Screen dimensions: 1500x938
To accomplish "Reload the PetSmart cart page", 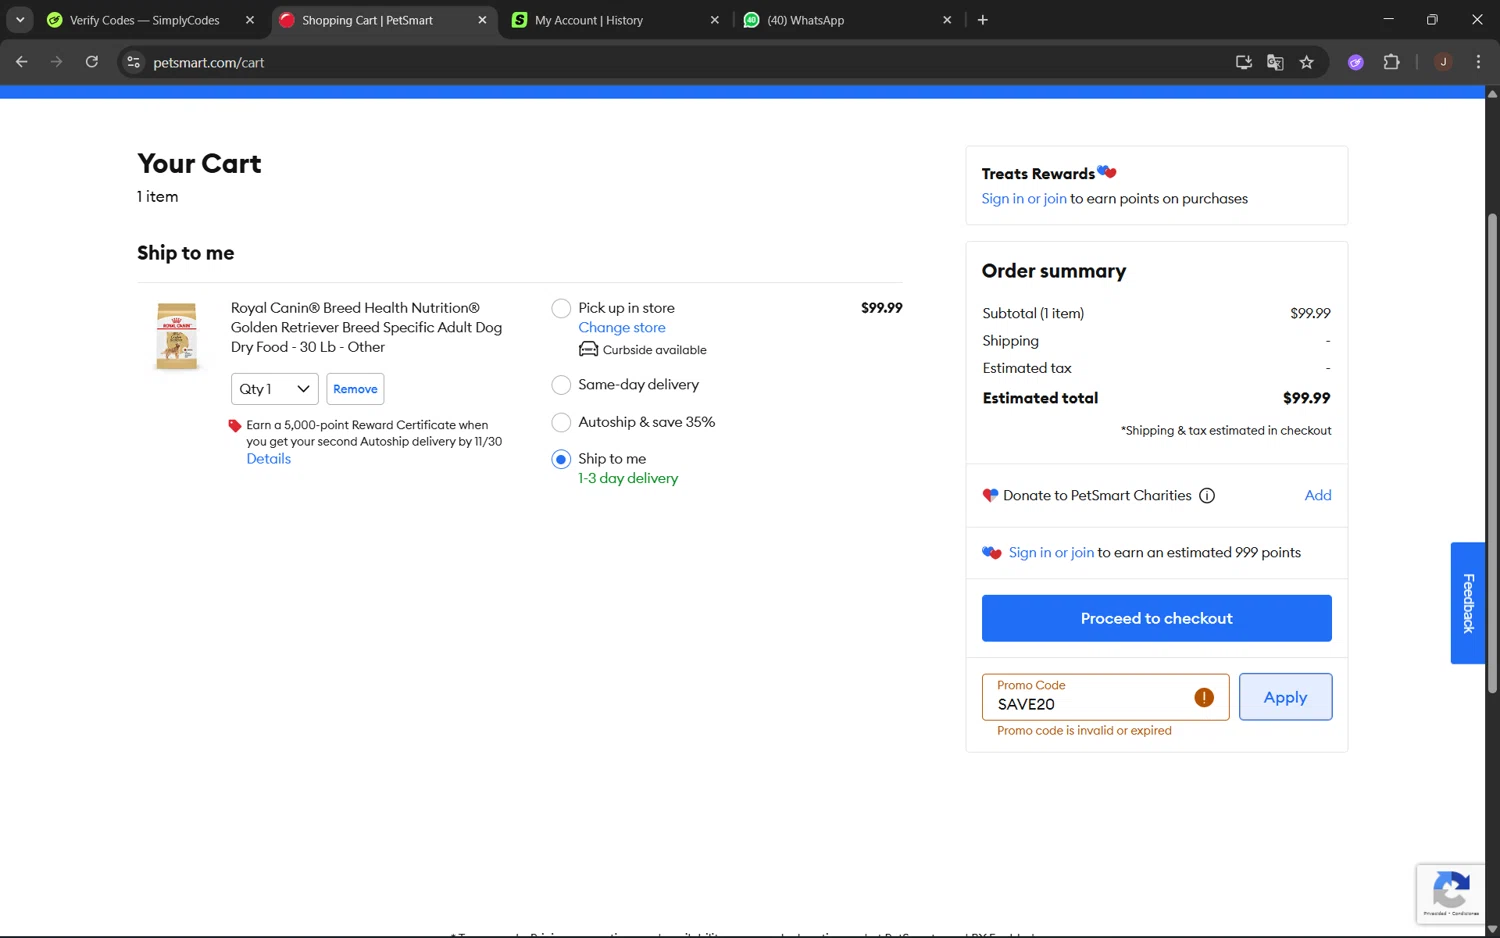I will pyautogui.click(x=91, y=62).
